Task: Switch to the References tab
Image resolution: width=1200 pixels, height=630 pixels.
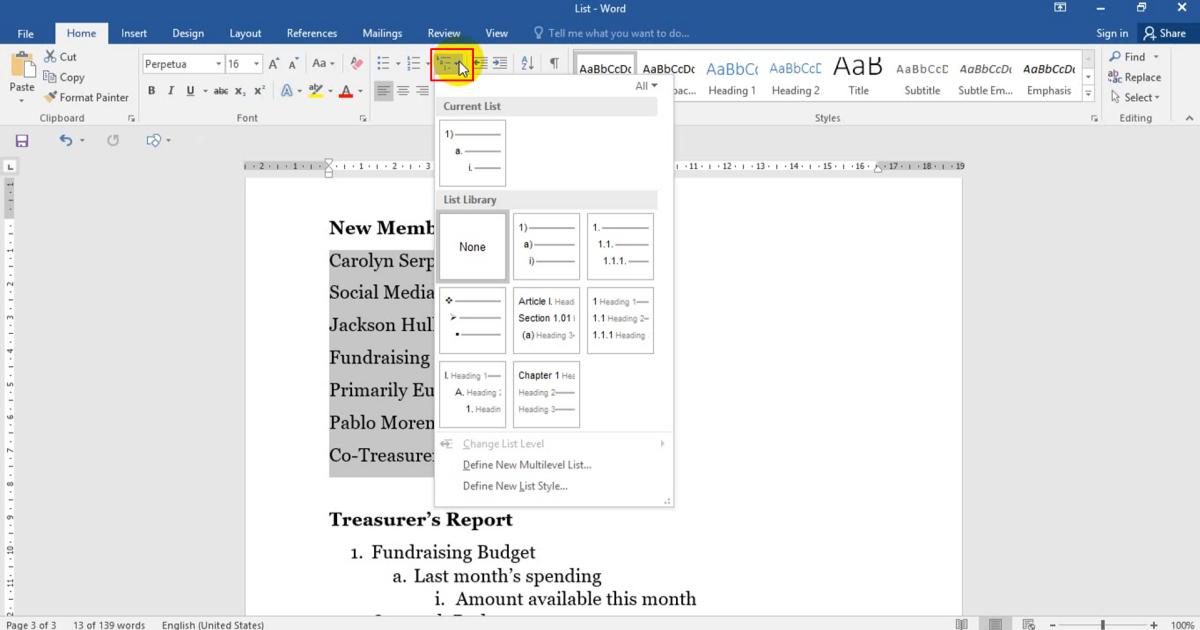Action: [x=312, y=33]
